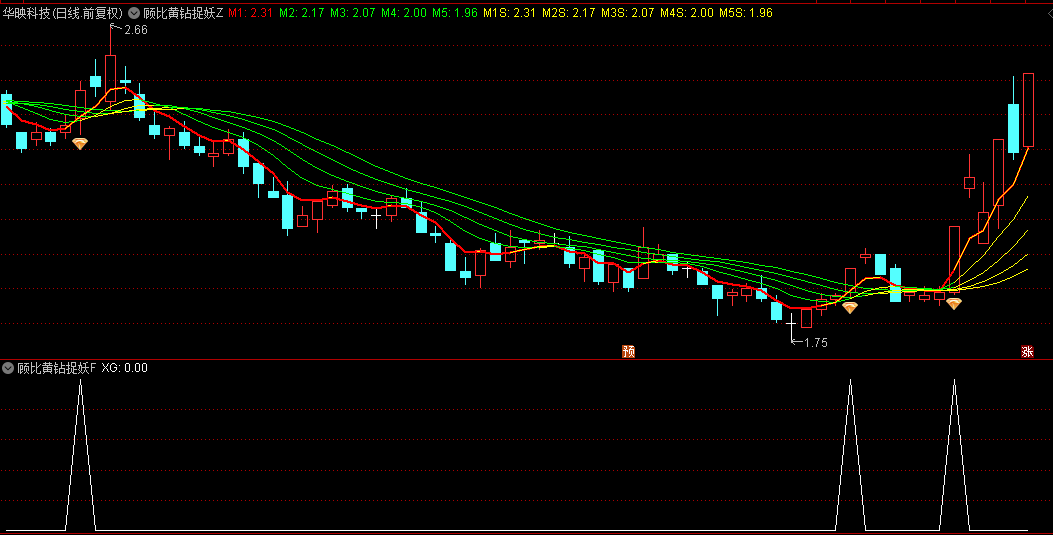This screenshot has height=535, width=1053.
Task: Click the M5: 1.96 green value
Action: tap(455, 13)
